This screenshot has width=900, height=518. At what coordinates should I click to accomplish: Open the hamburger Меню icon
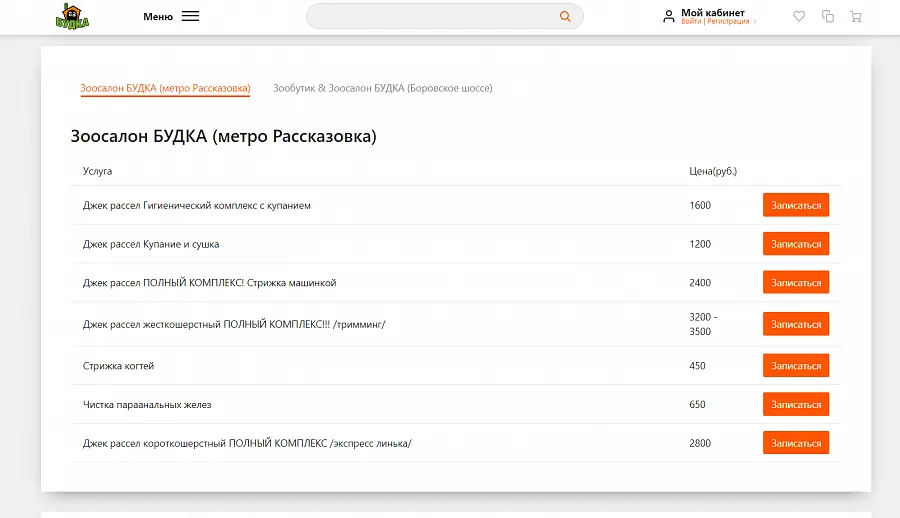coord(190,16)
